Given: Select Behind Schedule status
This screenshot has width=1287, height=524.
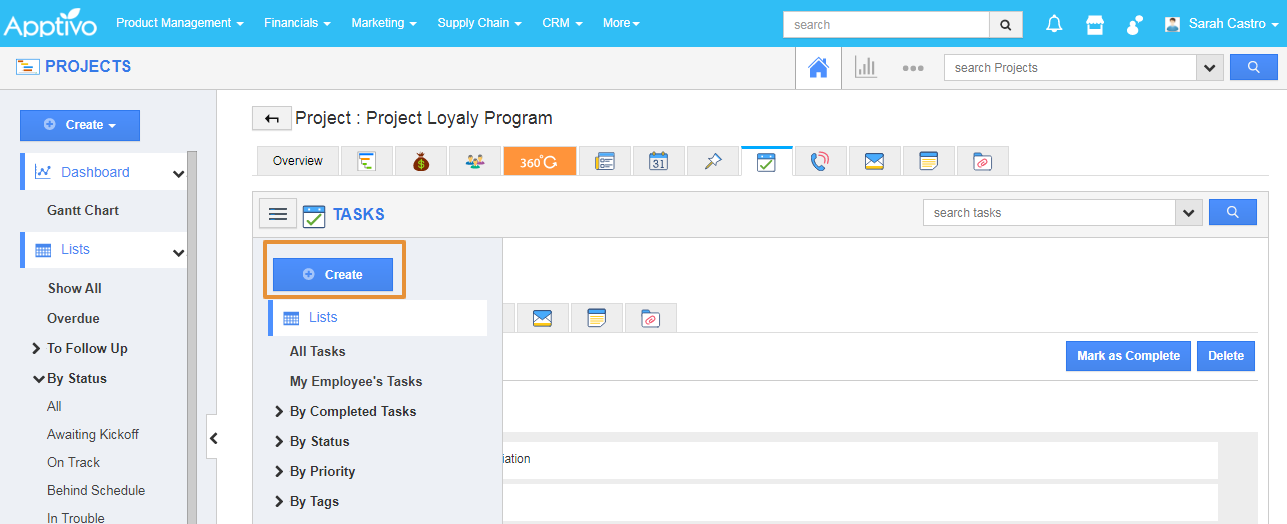Looking at the screenshot, I should [96, 490].
